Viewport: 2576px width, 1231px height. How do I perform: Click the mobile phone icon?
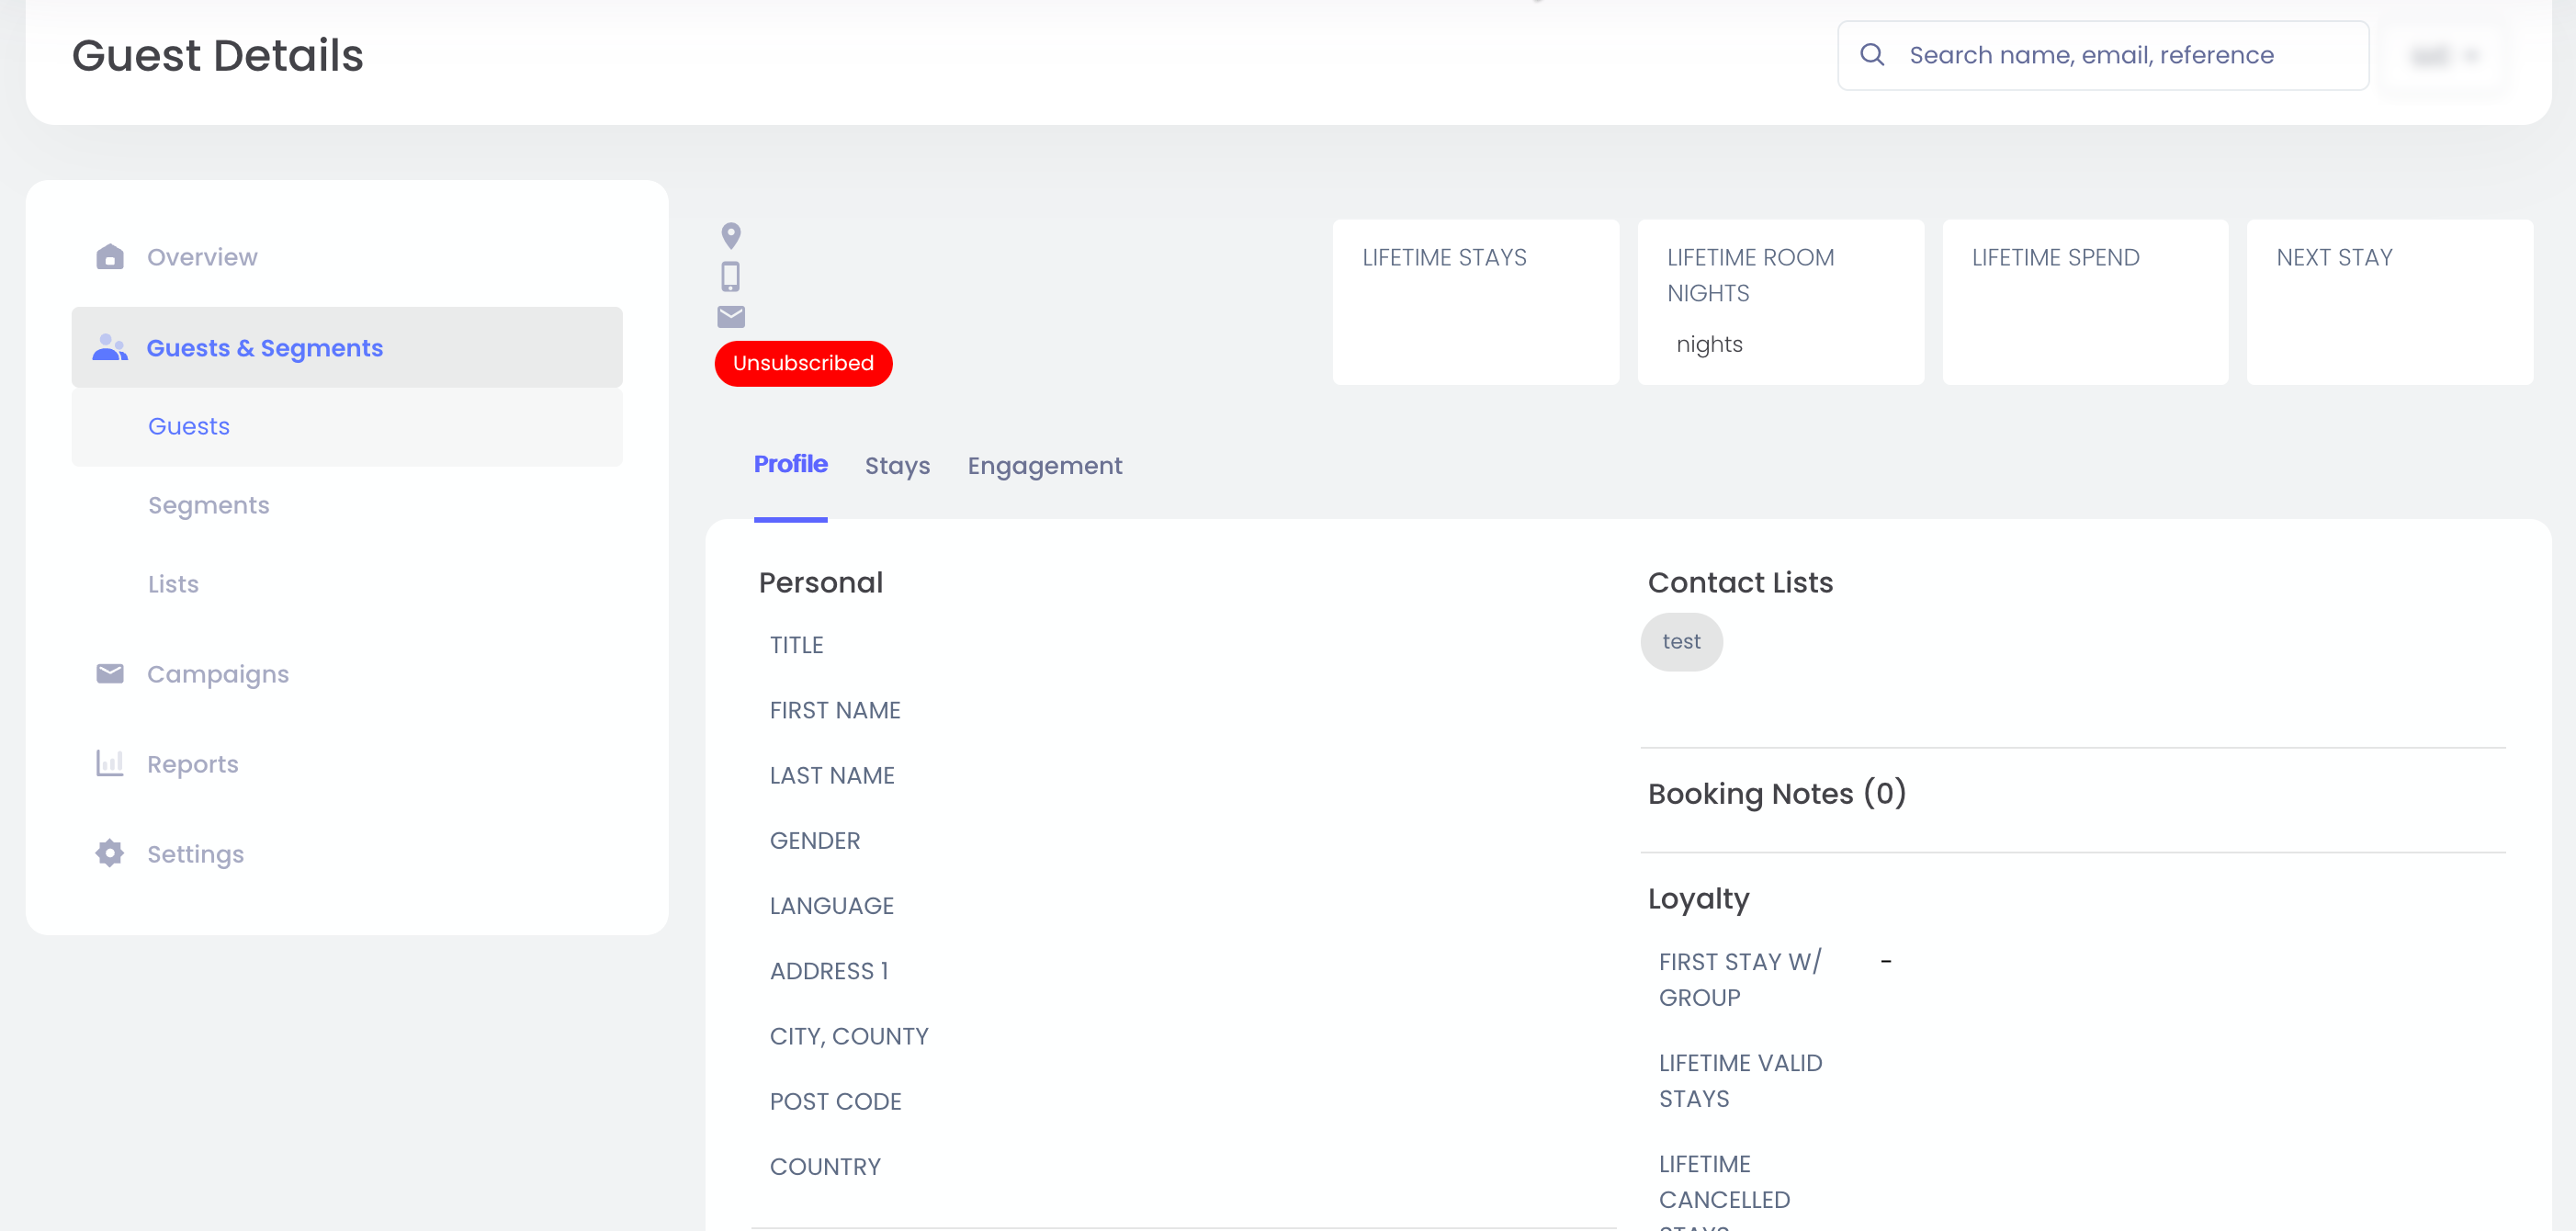point(731,277)
